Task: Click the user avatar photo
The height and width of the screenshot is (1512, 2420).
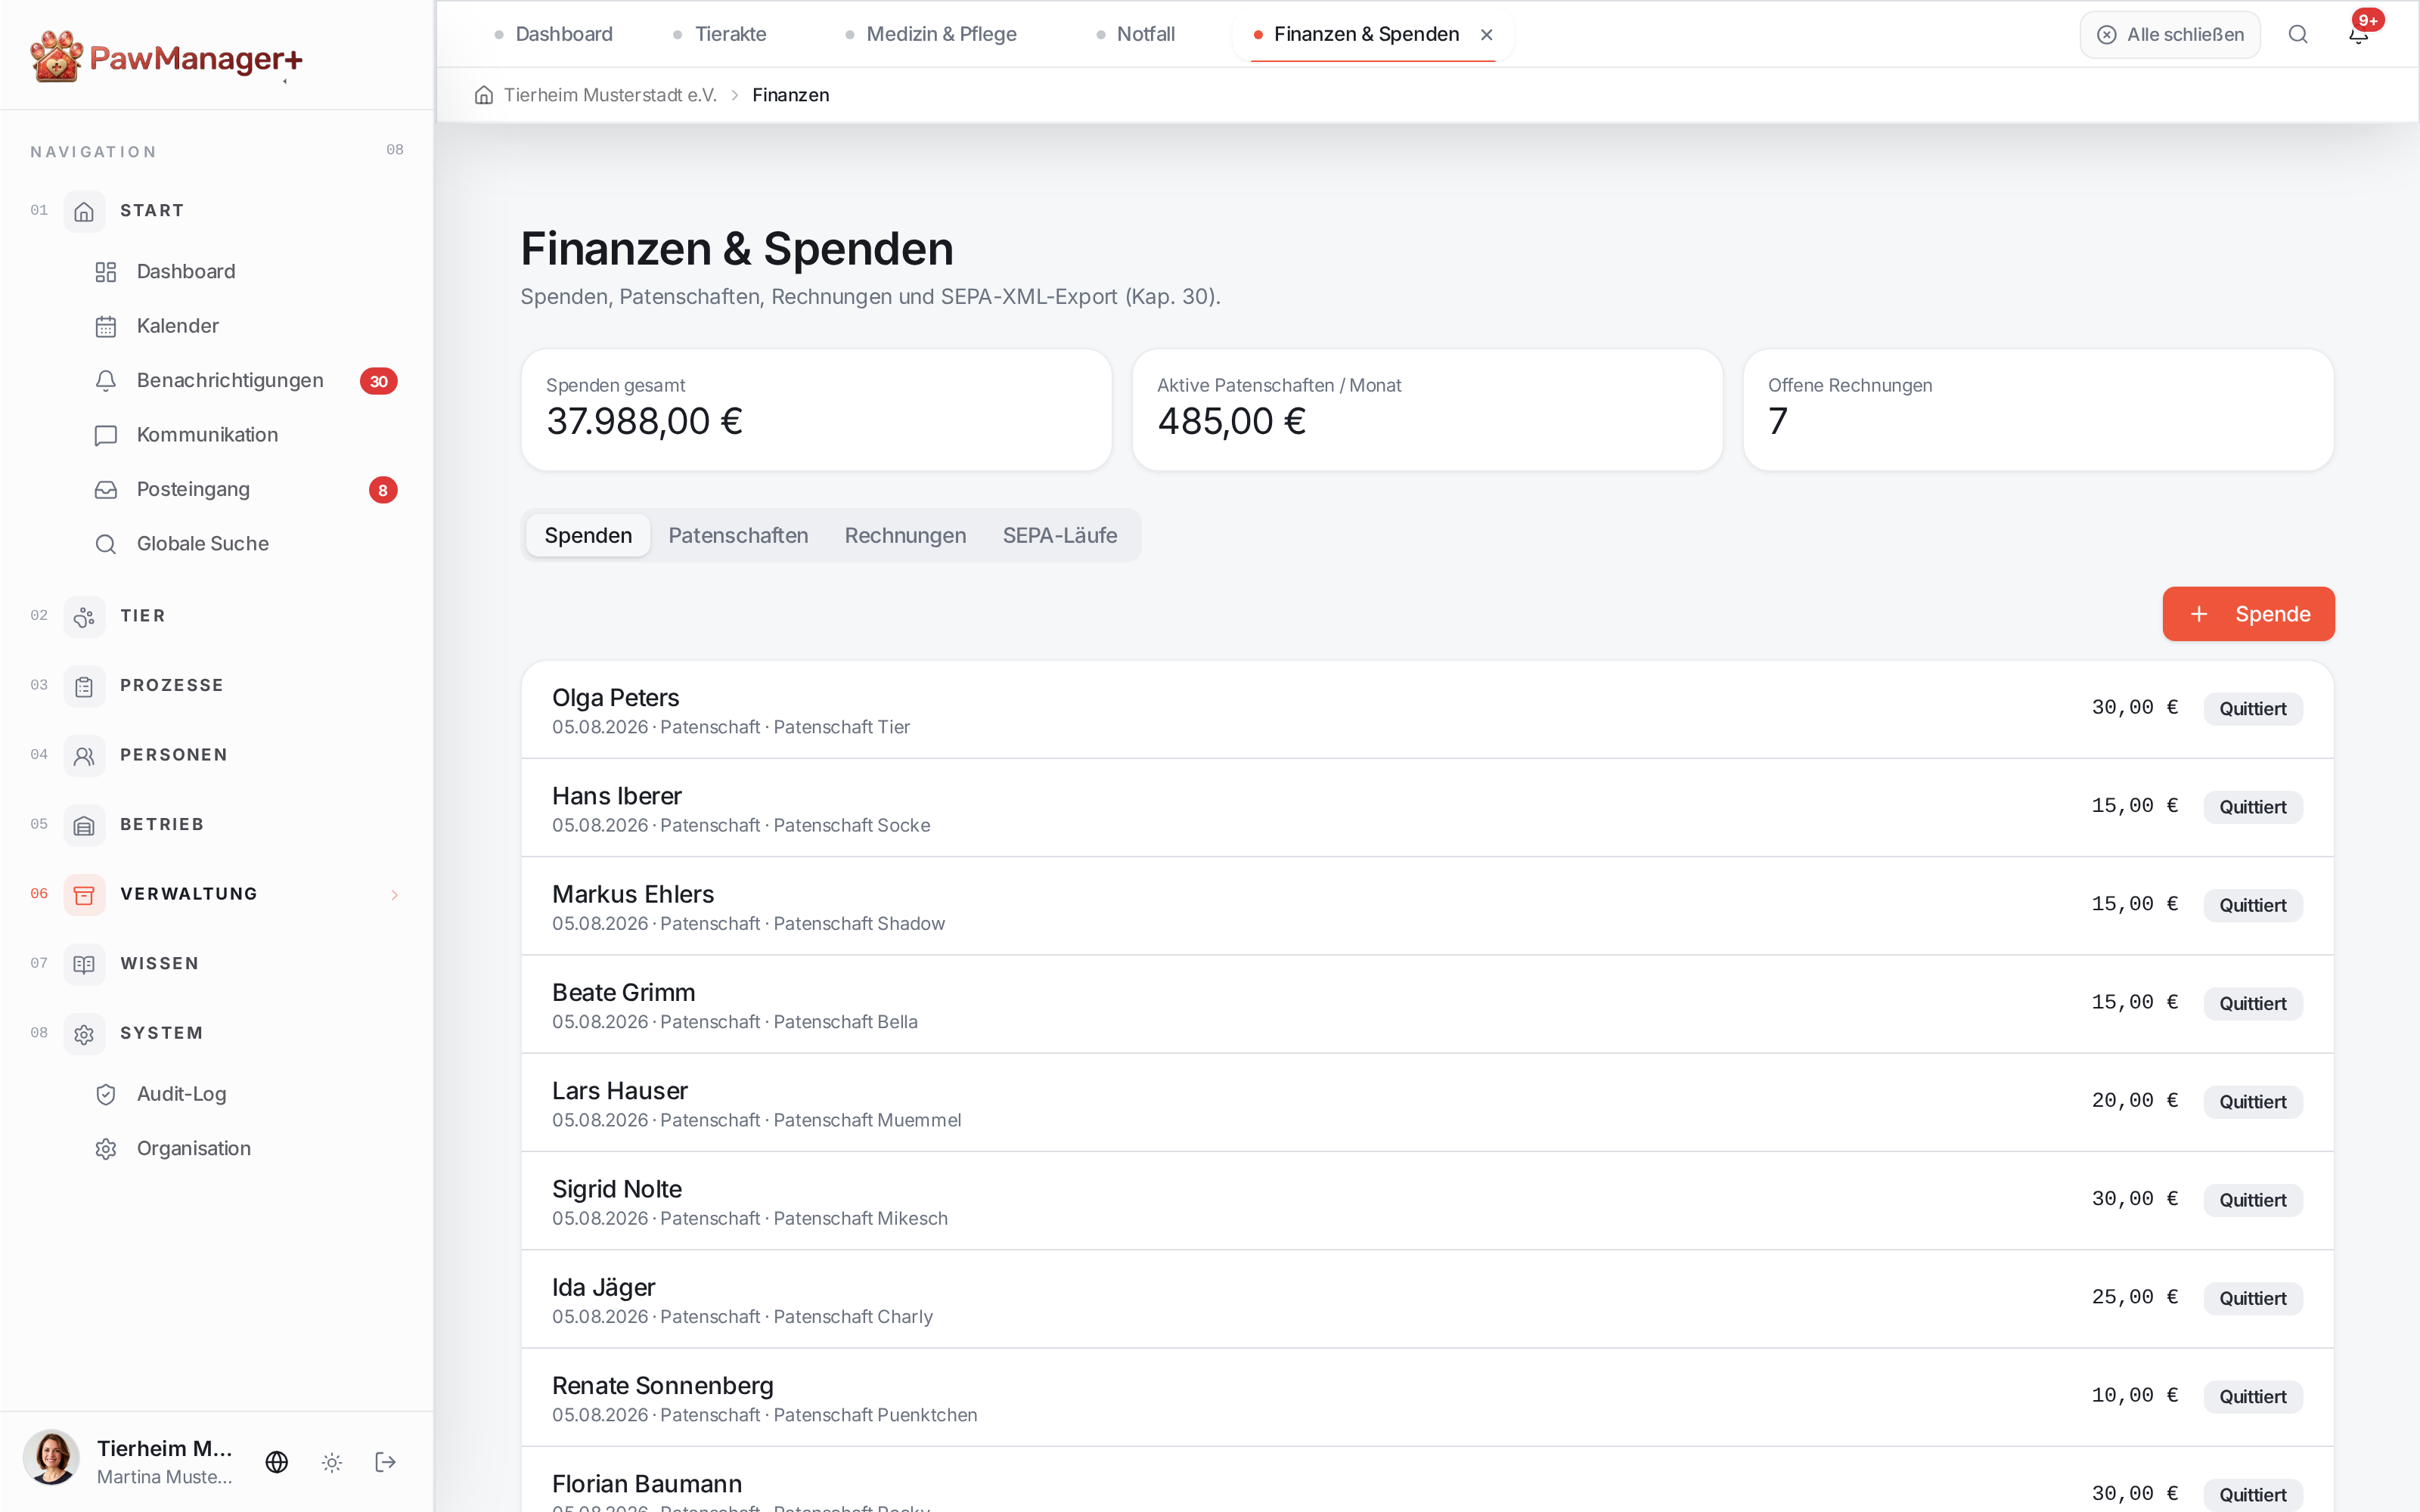Action: click(x=51, y=1458)
